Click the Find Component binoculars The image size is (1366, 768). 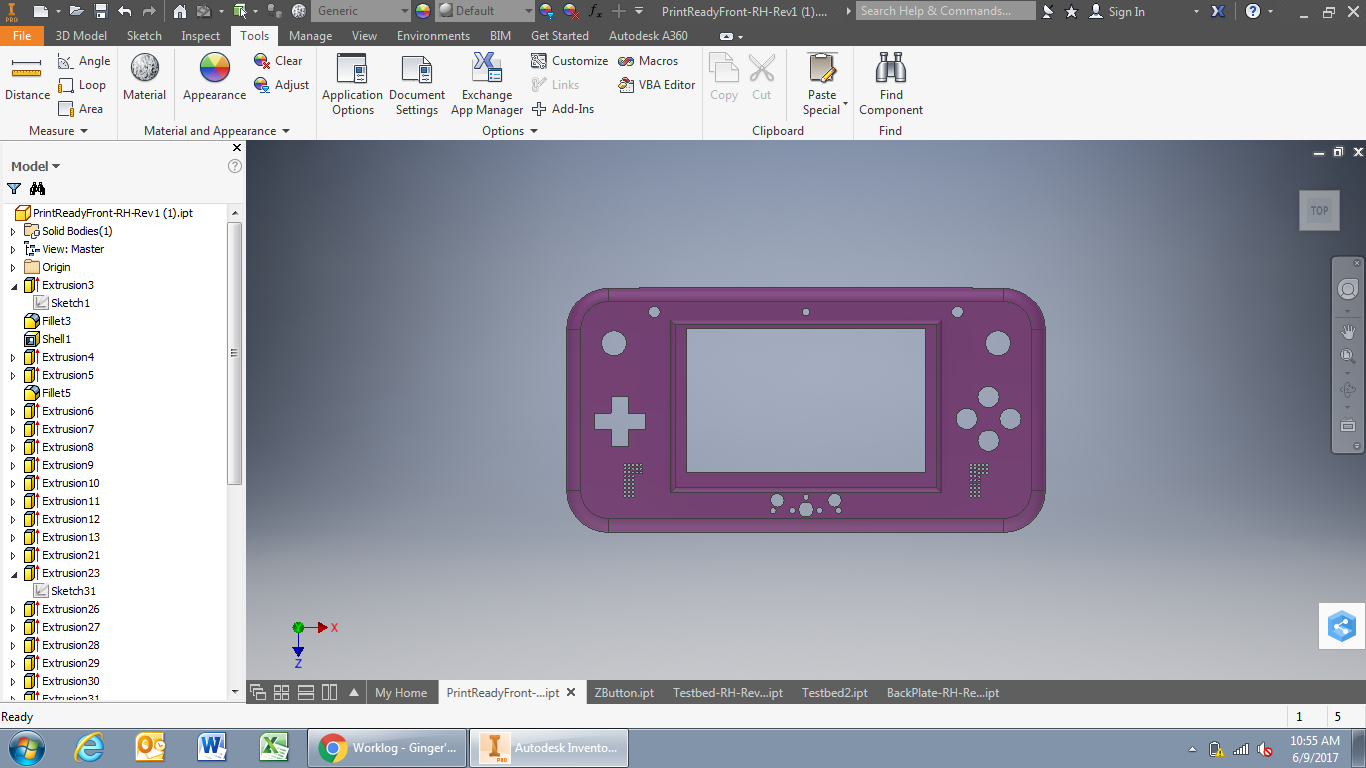tap(891, 85)
